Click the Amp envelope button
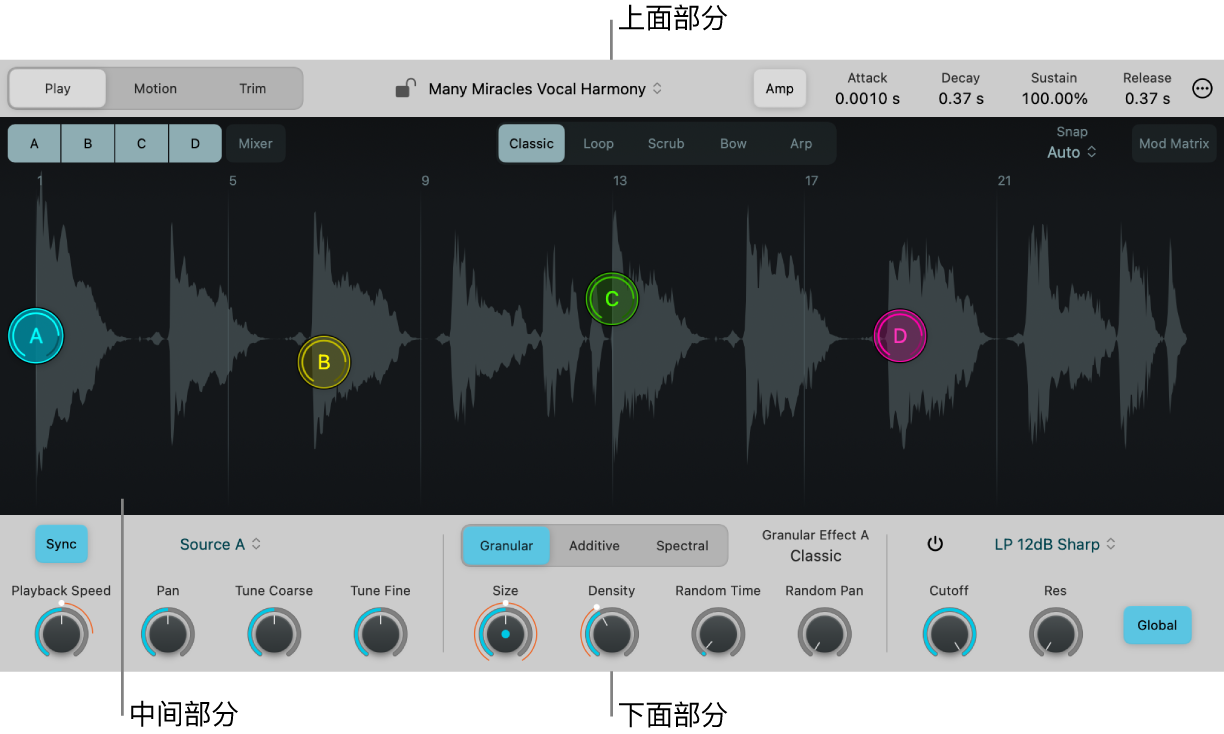Screen dimensions: 1224x734 pos(779,88)
